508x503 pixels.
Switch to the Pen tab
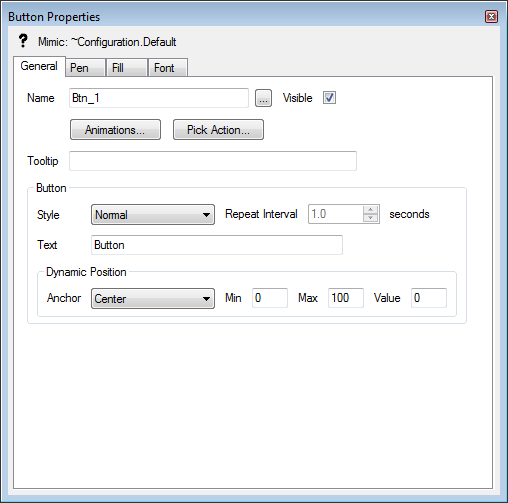86,68
